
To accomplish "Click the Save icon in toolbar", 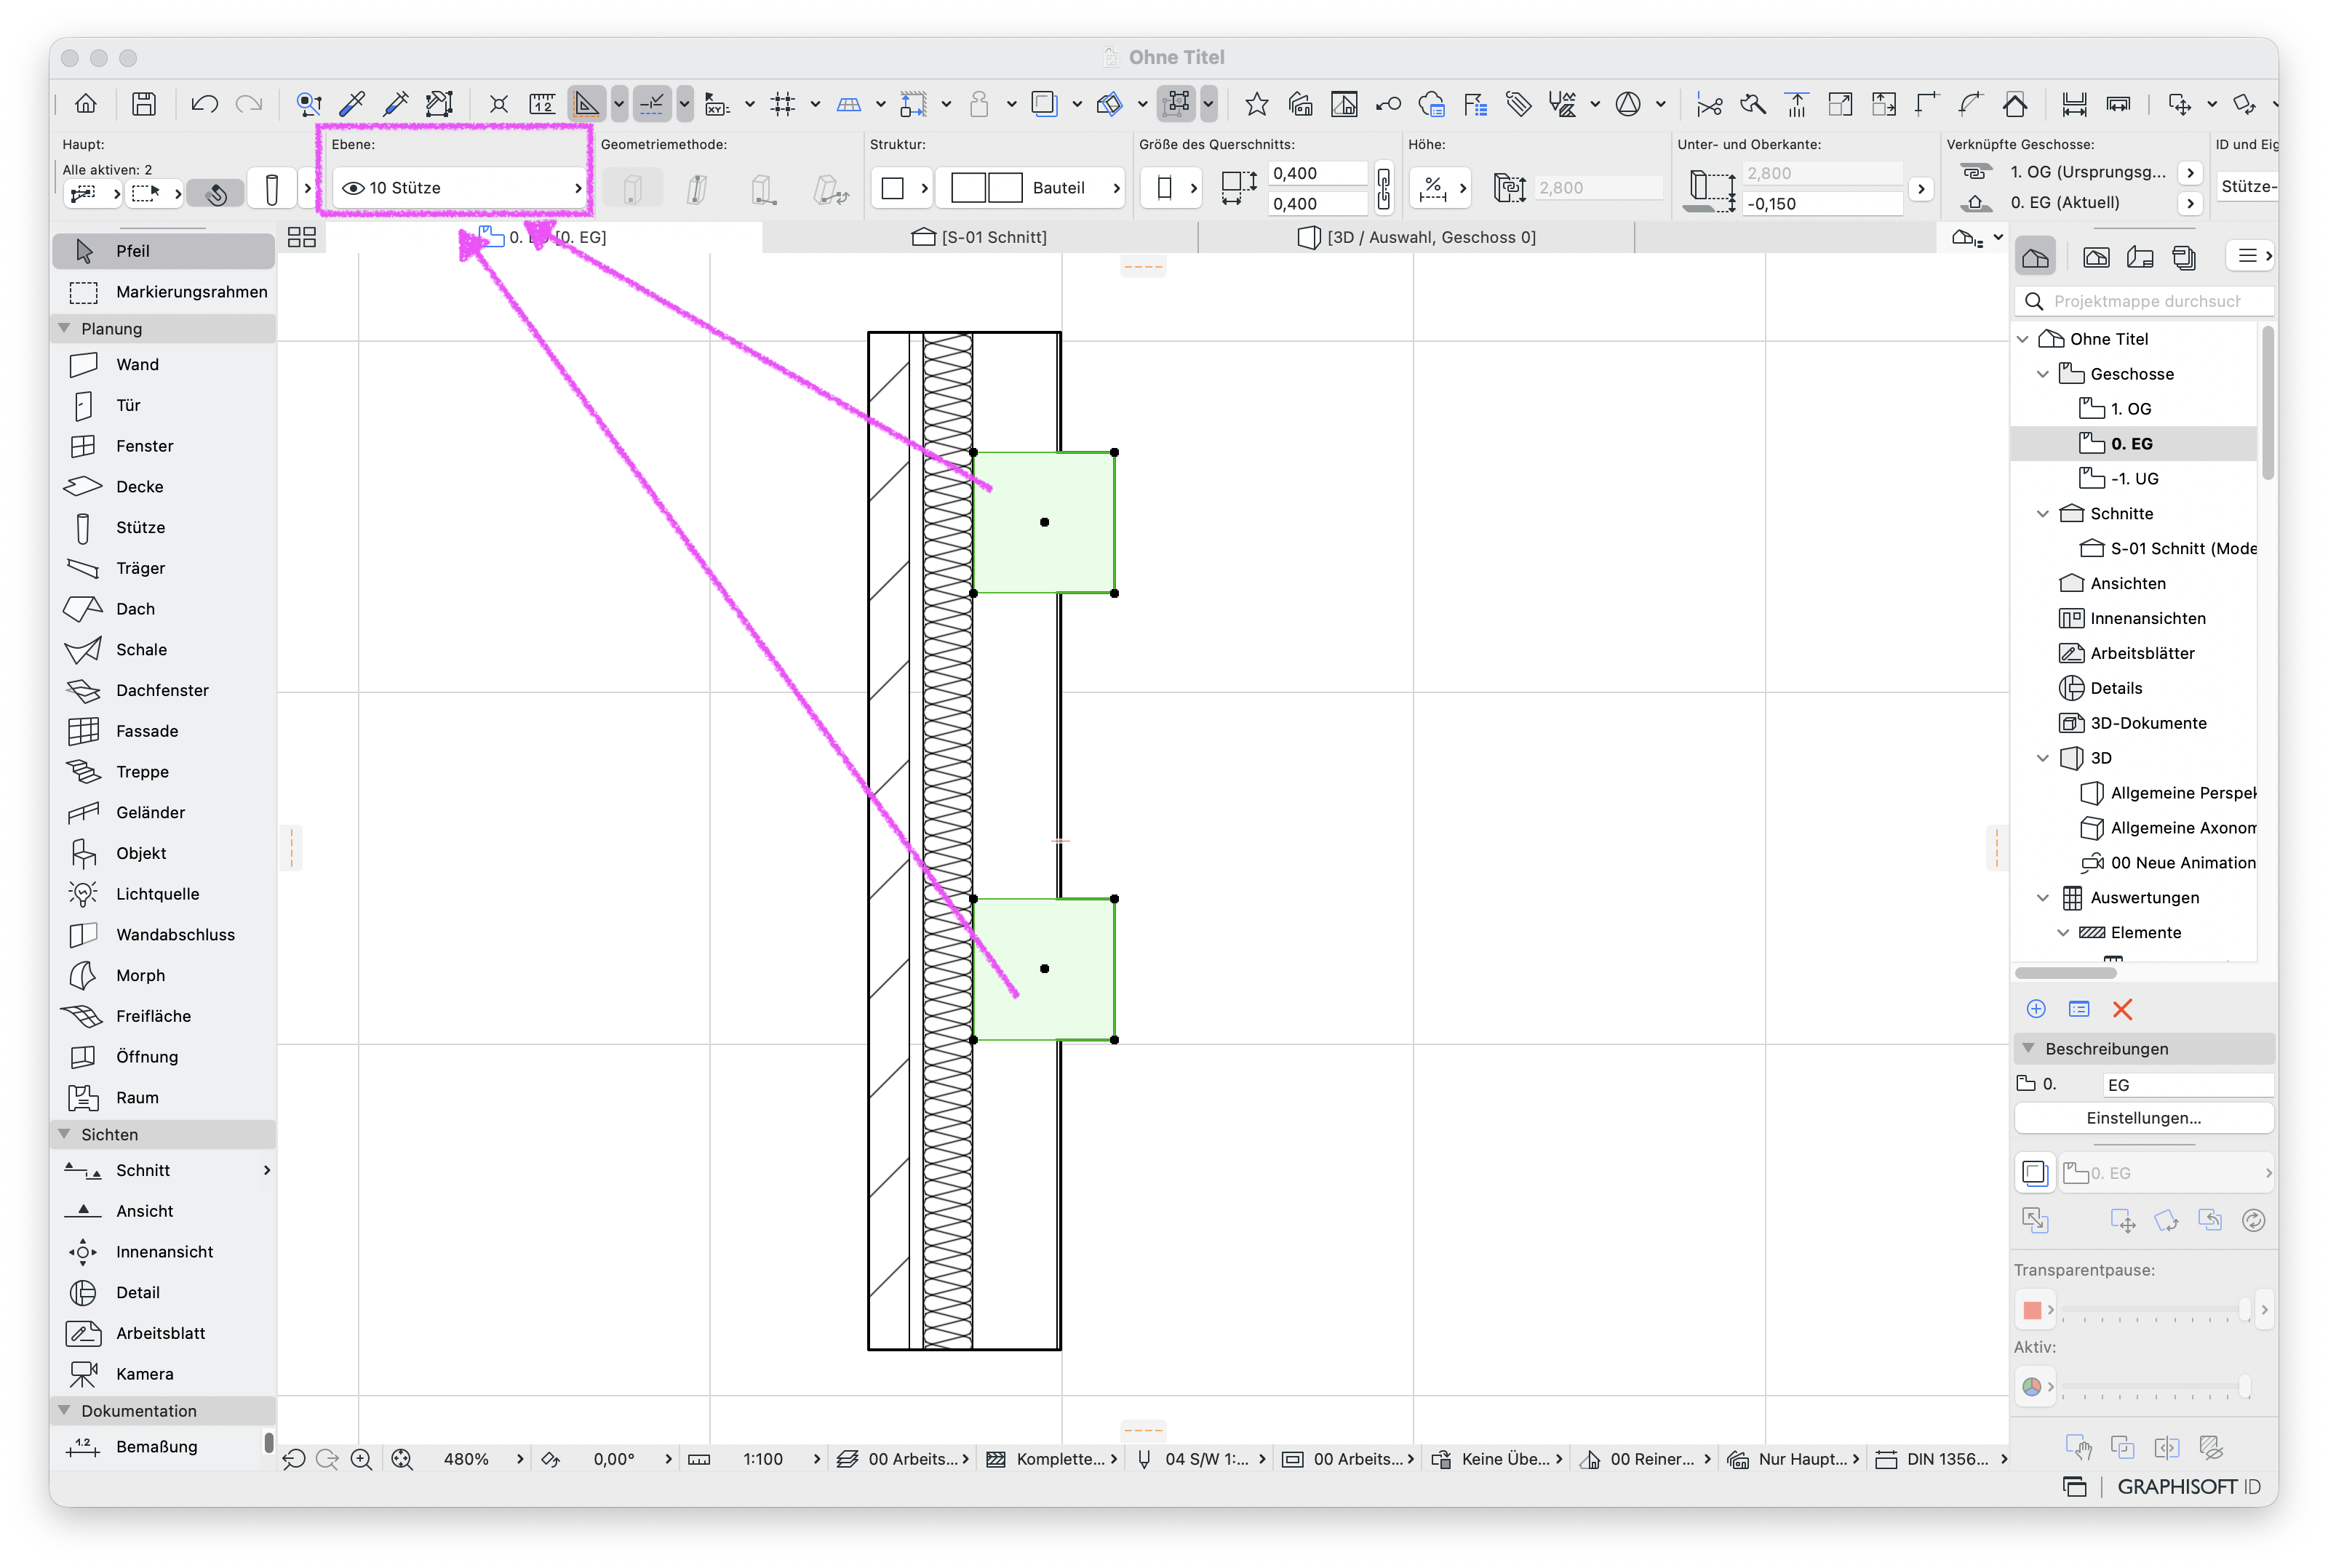I will tap(144, 104).
